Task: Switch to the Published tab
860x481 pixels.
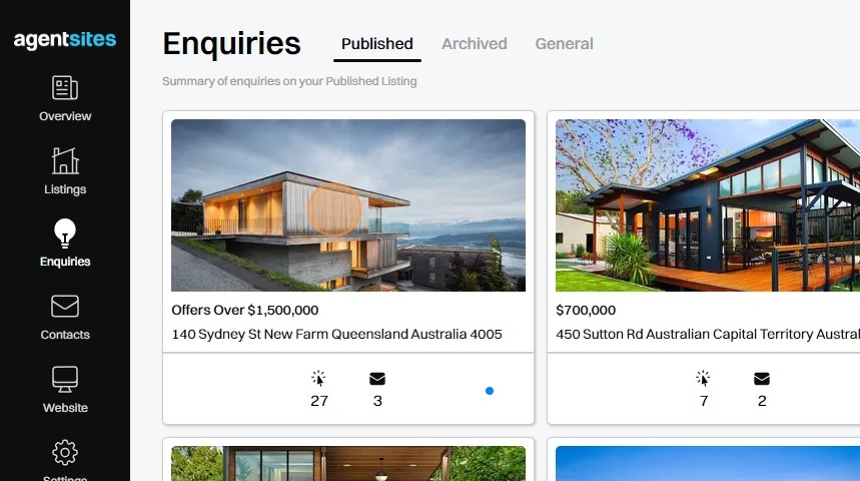Action: [377, 44]
